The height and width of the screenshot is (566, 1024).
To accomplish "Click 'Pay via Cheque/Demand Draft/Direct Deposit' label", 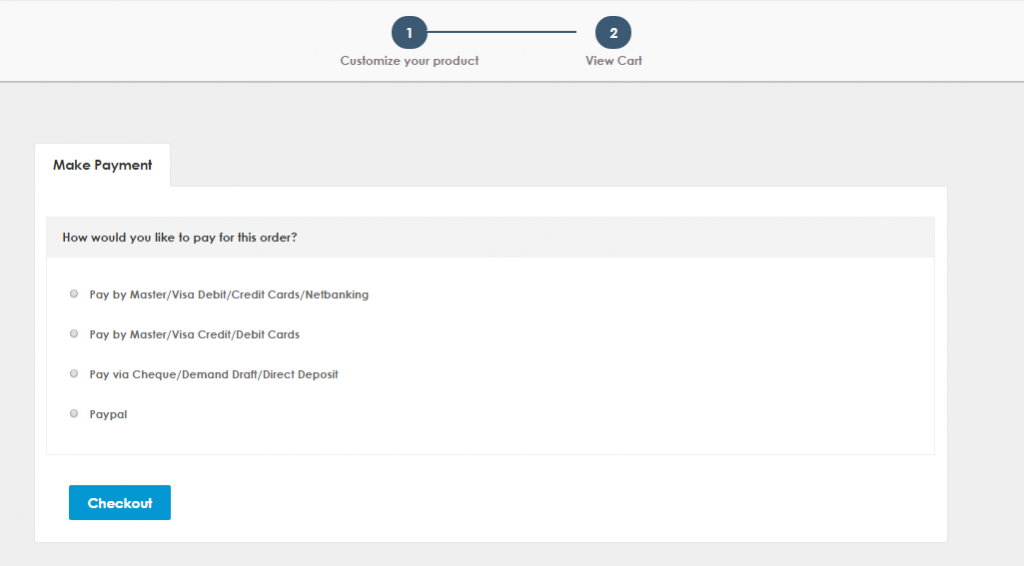I will pyautogui.click(x=213, y=375).
